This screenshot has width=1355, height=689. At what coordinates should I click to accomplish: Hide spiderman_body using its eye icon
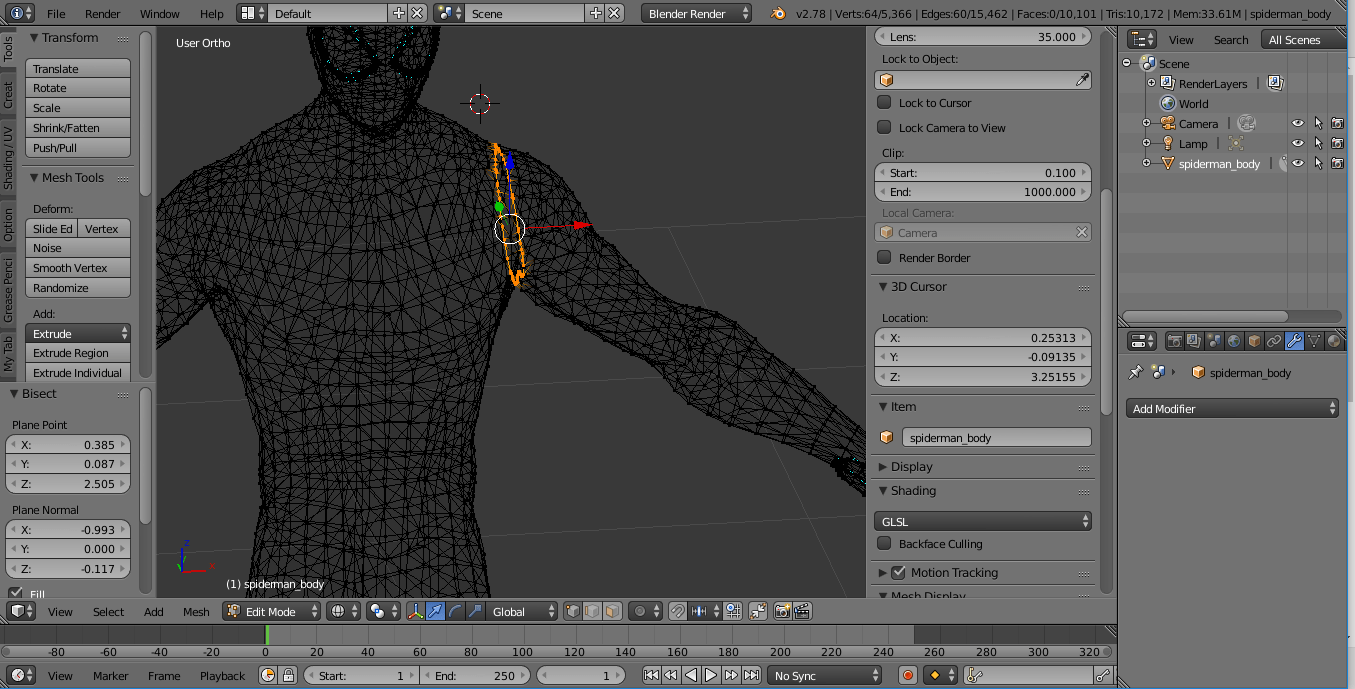pyautogui.click(x=1297, y=163)
